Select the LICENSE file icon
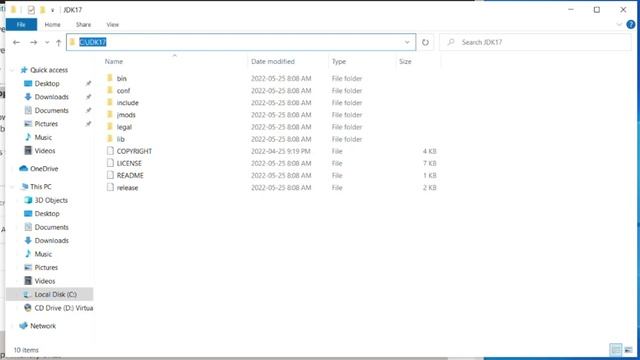640x360 pixels. pos(110,163)
